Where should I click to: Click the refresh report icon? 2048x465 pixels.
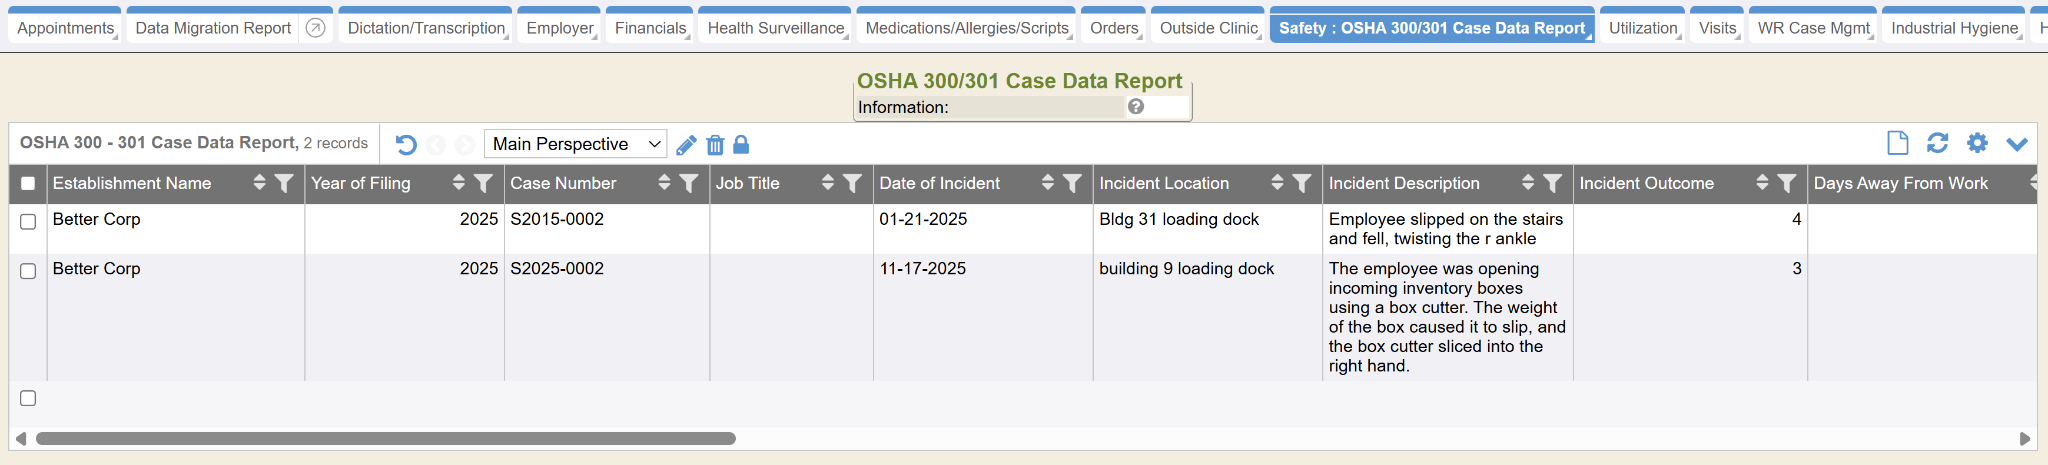(1937, 143)
